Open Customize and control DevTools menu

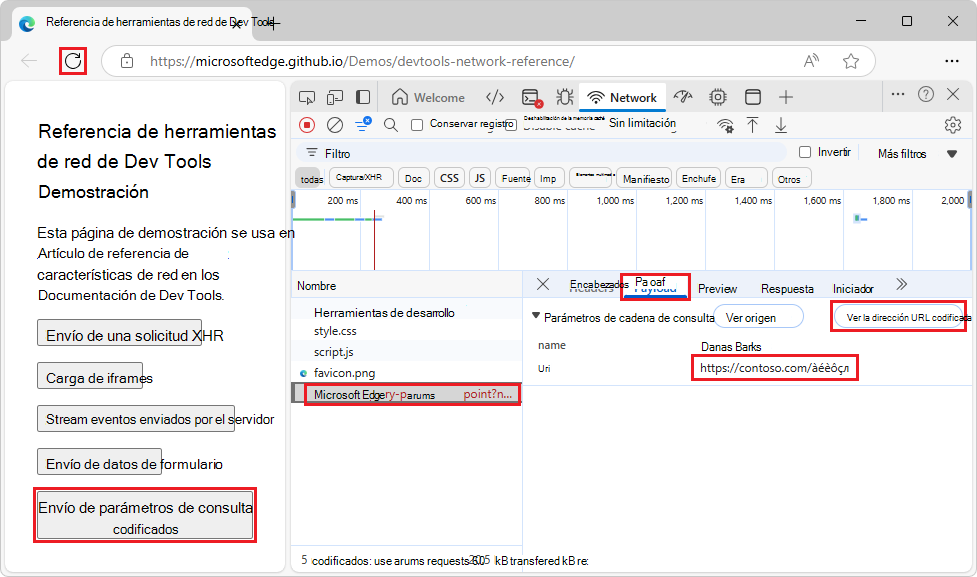(x=898, y=94)
